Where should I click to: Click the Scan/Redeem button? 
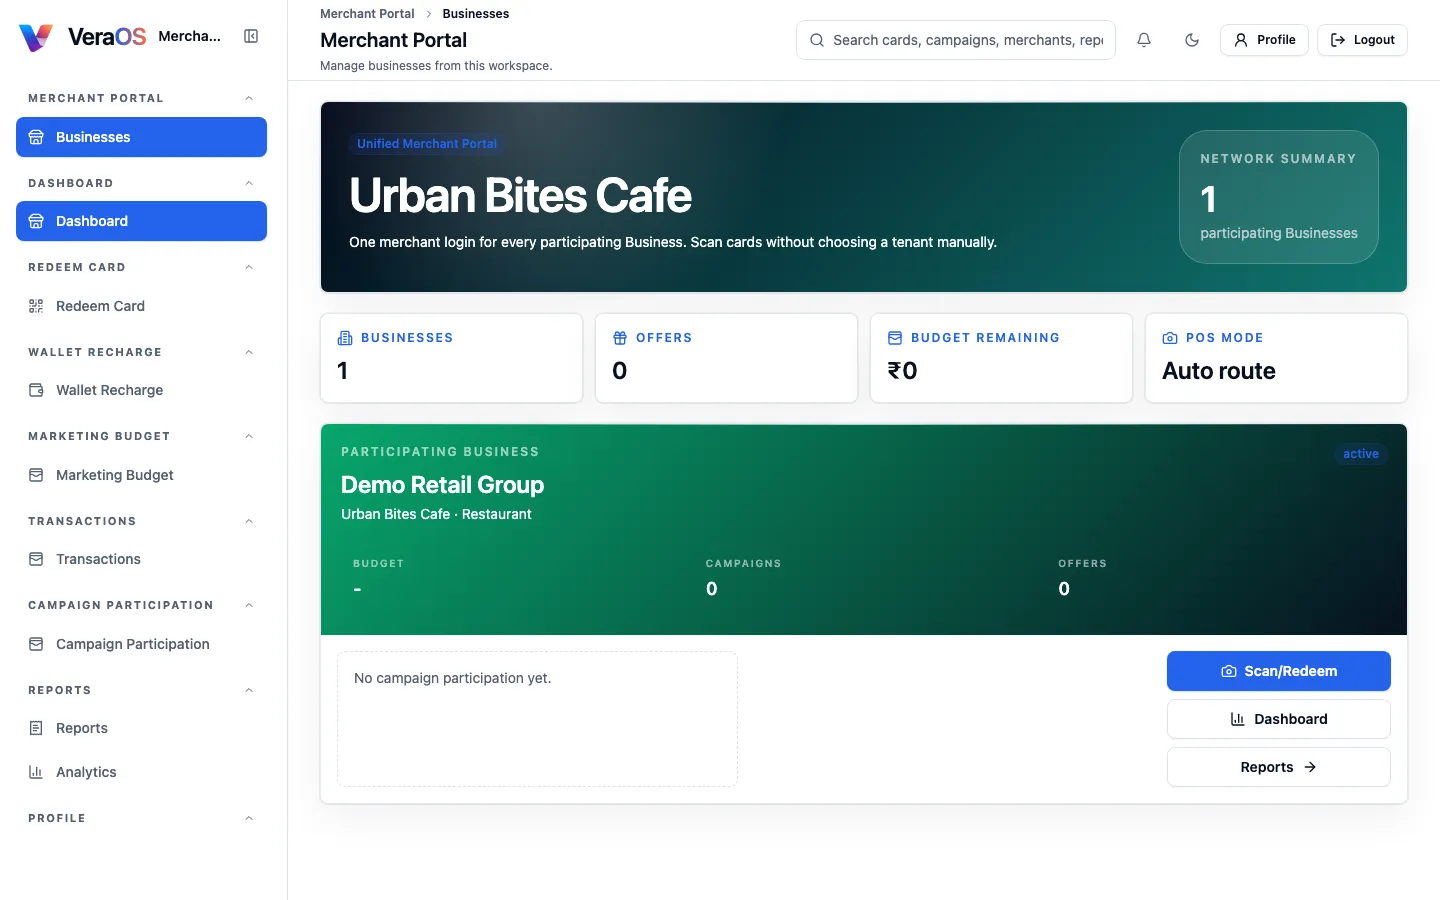(x=1279, y=671)
